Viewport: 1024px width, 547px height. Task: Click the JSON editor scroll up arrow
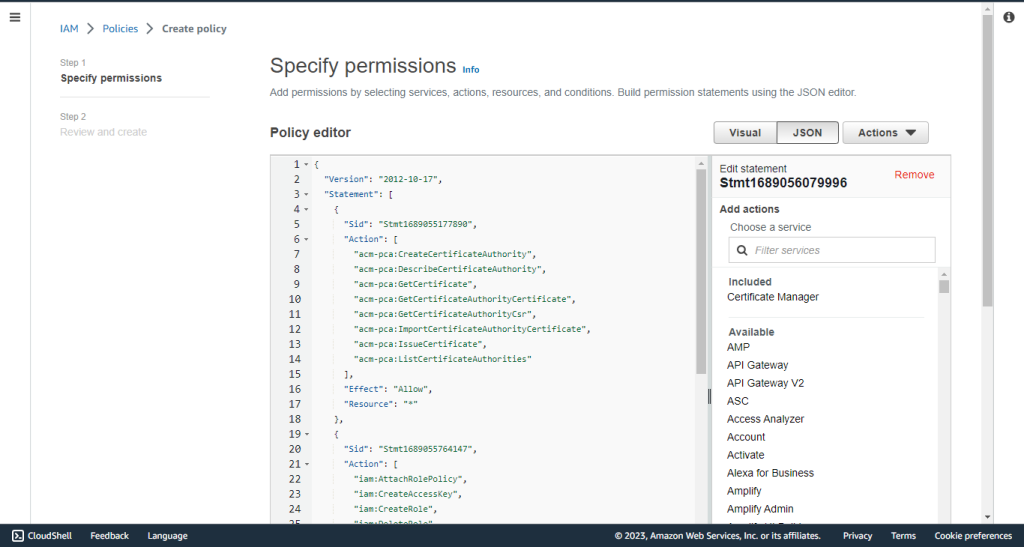coord(701,164)
